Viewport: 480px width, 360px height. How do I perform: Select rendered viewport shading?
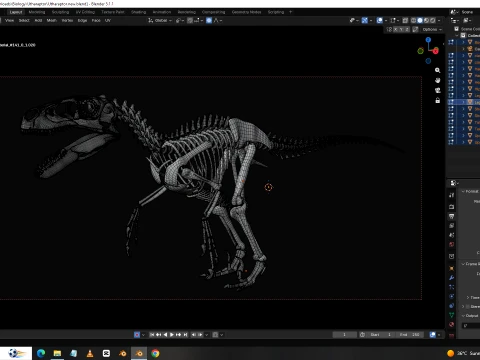pyautogui.click(x=433, y=20)
